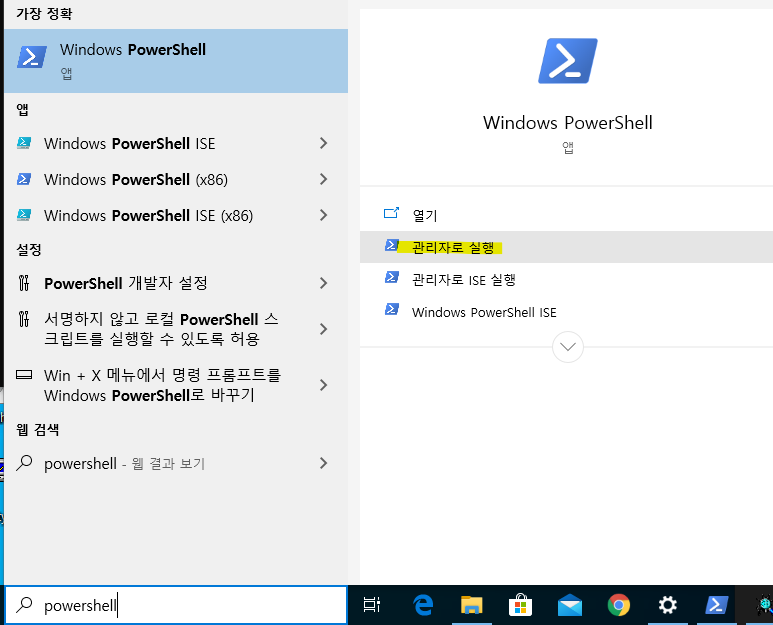773x625 pixels.
Task: Click the PowerShell icon beside 관리자로 실행
Action: [x=392, y=245]
